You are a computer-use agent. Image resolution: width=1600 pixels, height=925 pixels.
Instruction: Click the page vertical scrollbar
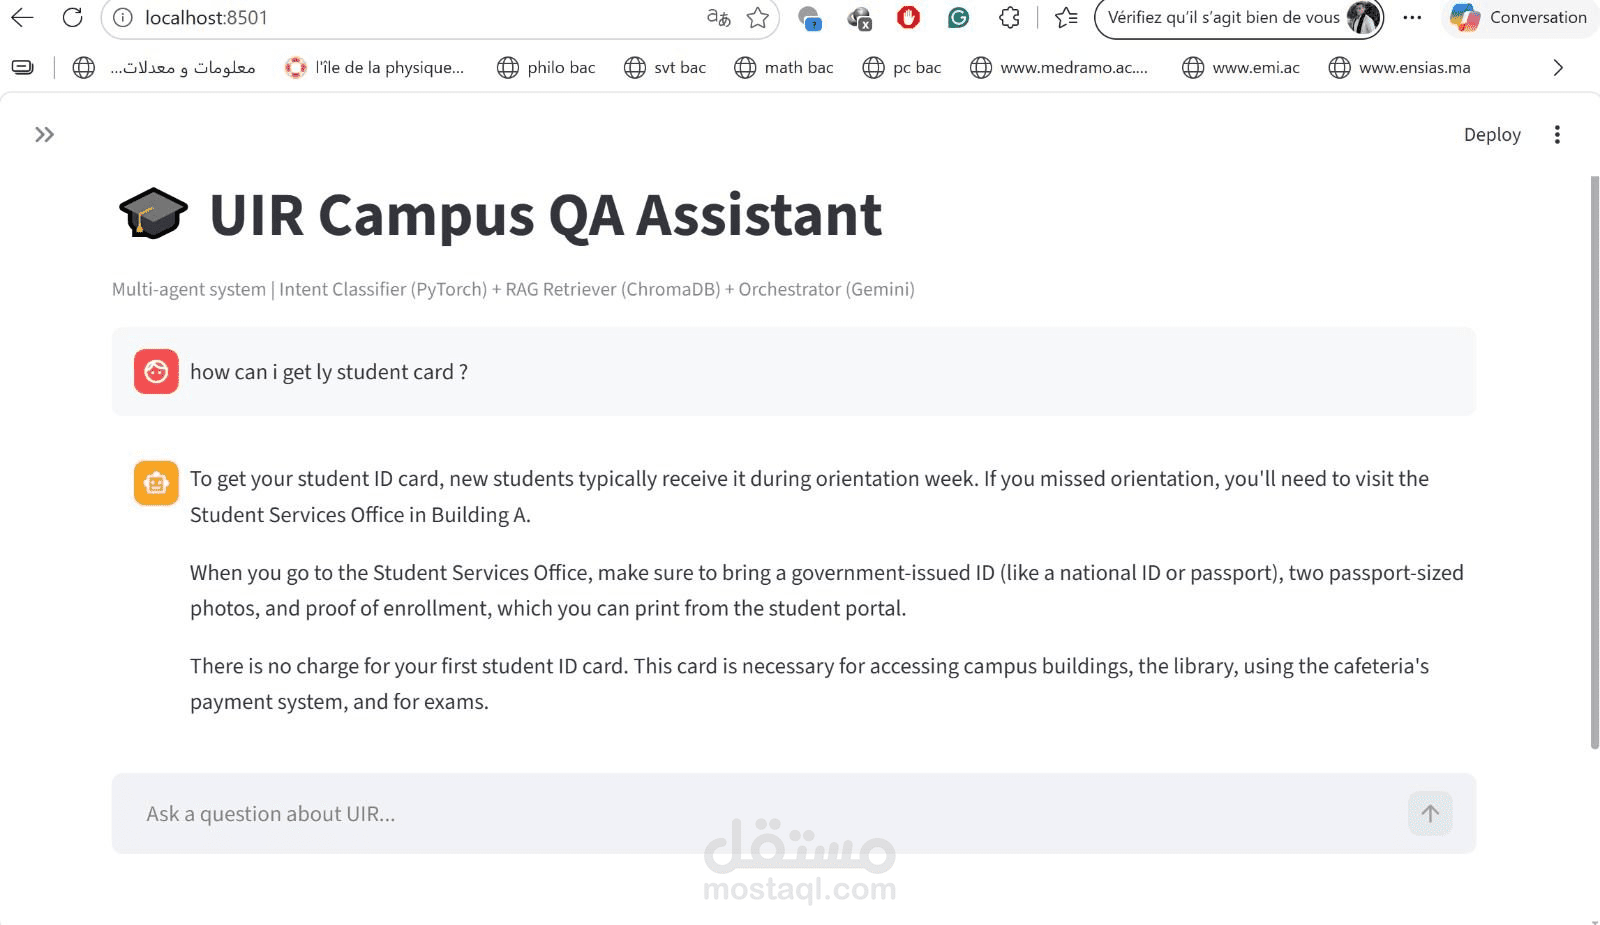pyautogui.click(x=1594, y=462)
